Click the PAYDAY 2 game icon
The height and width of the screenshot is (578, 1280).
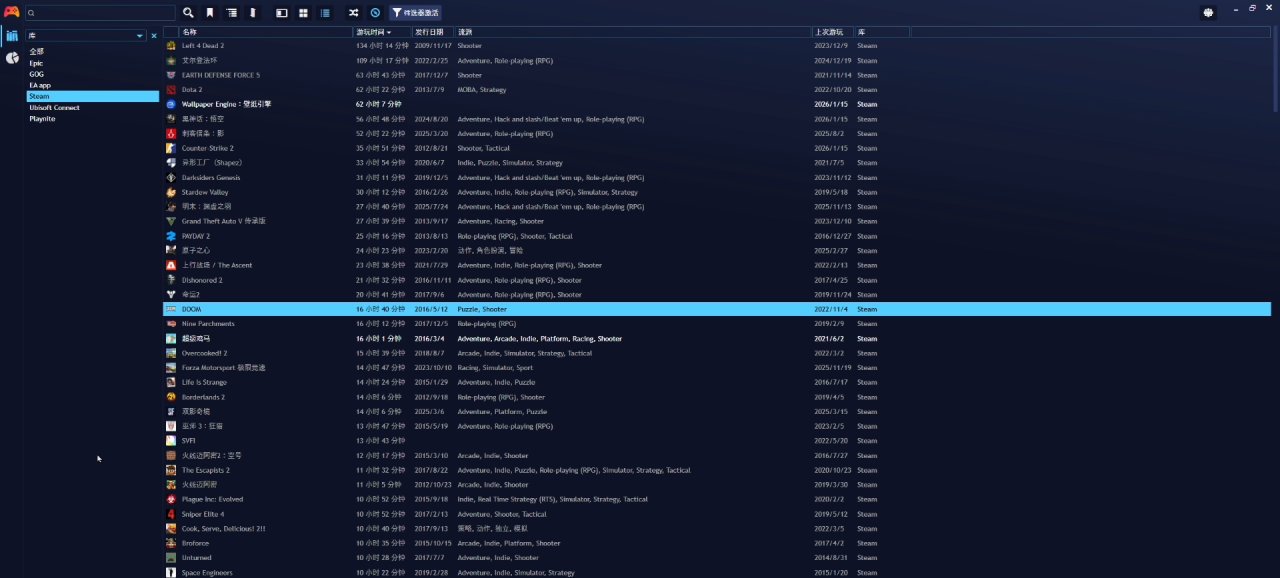[172, 236]
